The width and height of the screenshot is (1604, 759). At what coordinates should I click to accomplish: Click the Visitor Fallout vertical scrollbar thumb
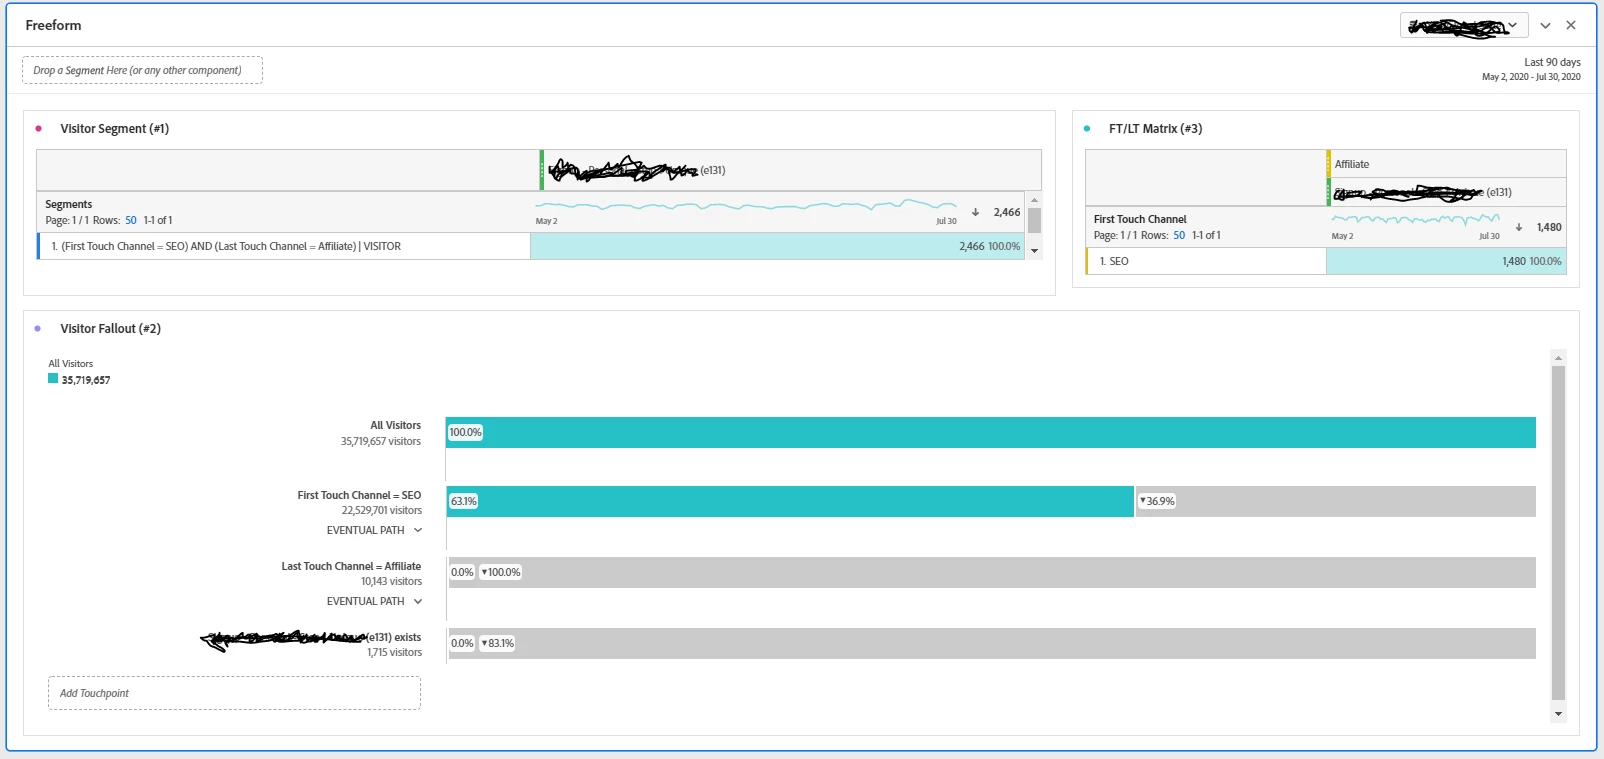(1558, 533)
